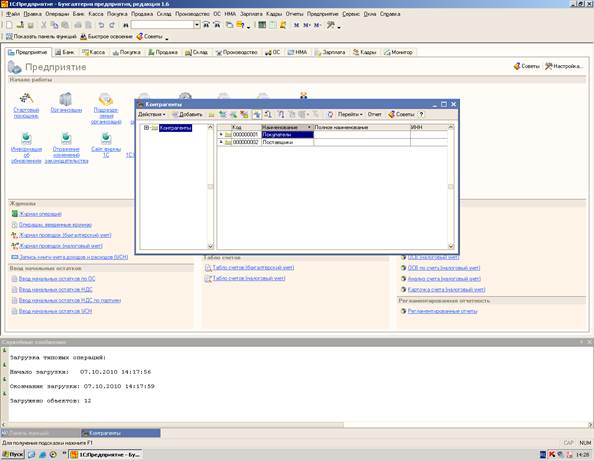Image resolution: width=594 pixels, height=461 pixels.
Task: Click the hierarchical view toggle icon in Контрагенты toolbar
Action: point(257,114)
